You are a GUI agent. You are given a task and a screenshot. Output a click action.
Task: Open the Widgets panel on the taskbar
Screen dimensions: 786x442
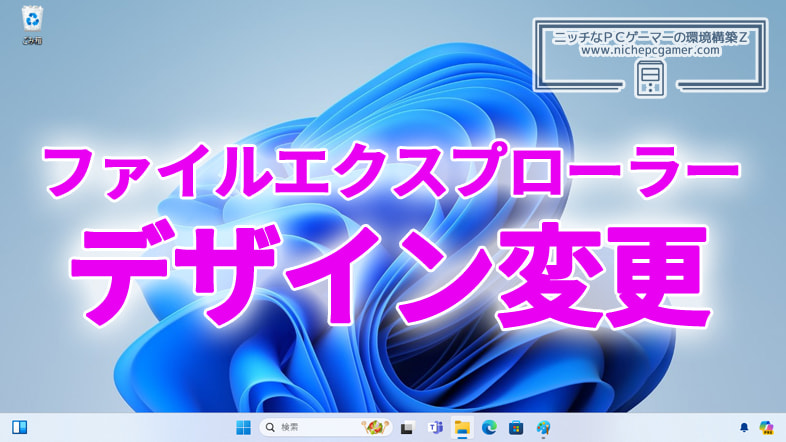(x=20, y=427)
